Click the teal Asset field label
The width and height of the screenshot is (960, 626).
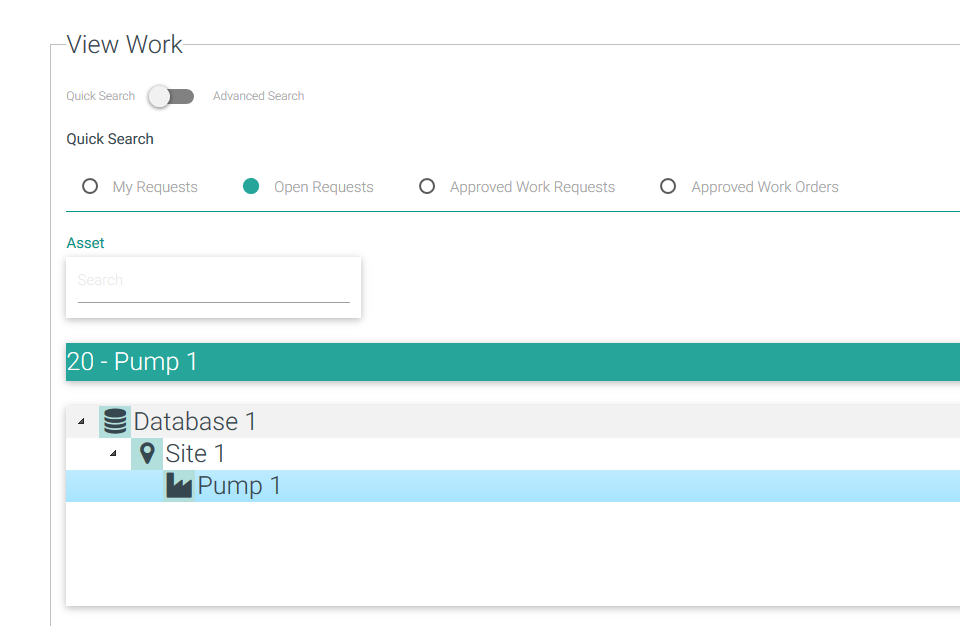coord(85,243)
